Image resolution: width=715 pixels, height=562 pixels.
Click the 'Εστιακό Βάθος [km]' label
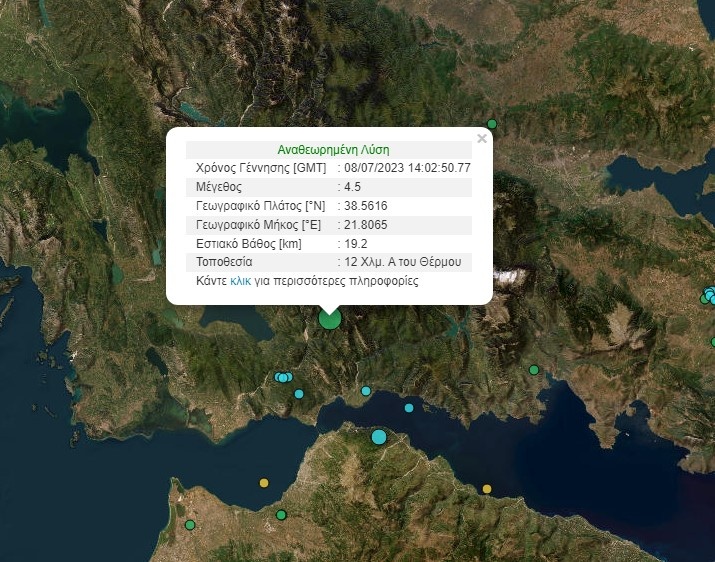point(249,244)
